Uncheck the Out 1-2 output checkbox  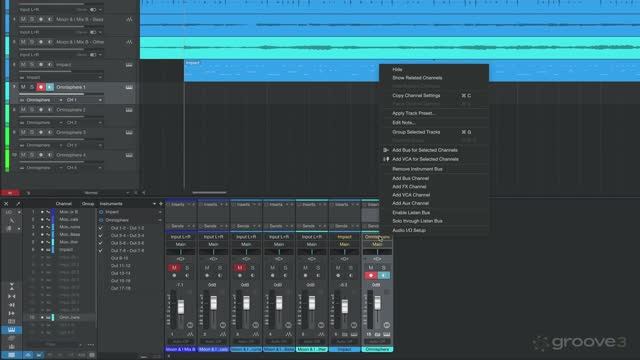coord(101,228)
